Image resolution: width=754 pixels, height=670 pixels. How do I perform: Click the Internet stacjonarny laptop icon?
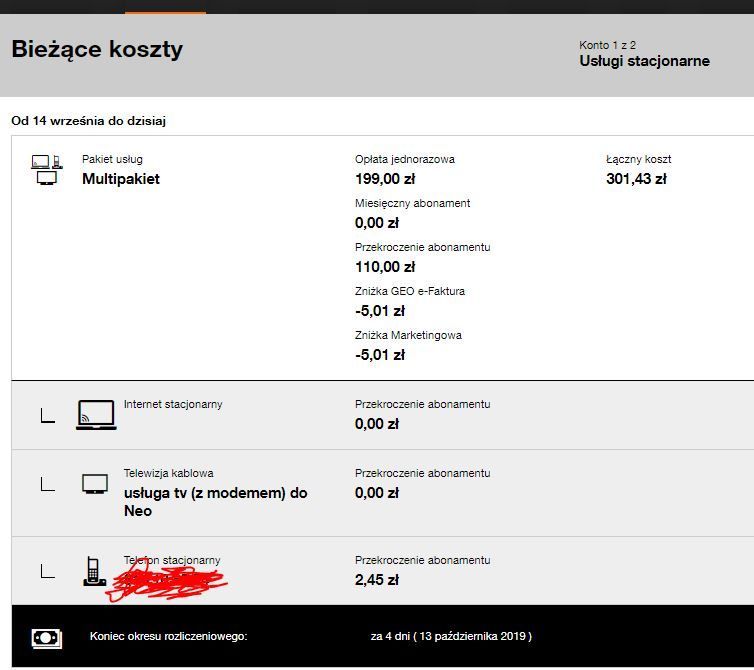(x=96, y=415)
